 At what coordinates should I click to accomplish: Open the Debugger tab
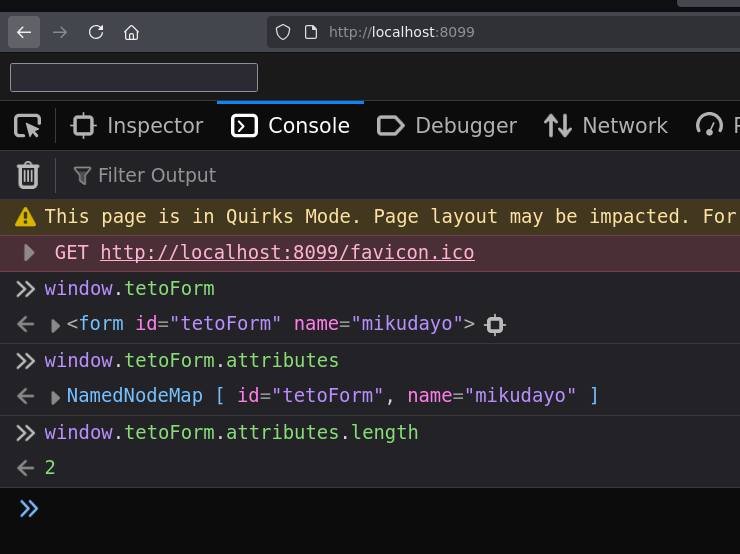(x=446, y=126)
